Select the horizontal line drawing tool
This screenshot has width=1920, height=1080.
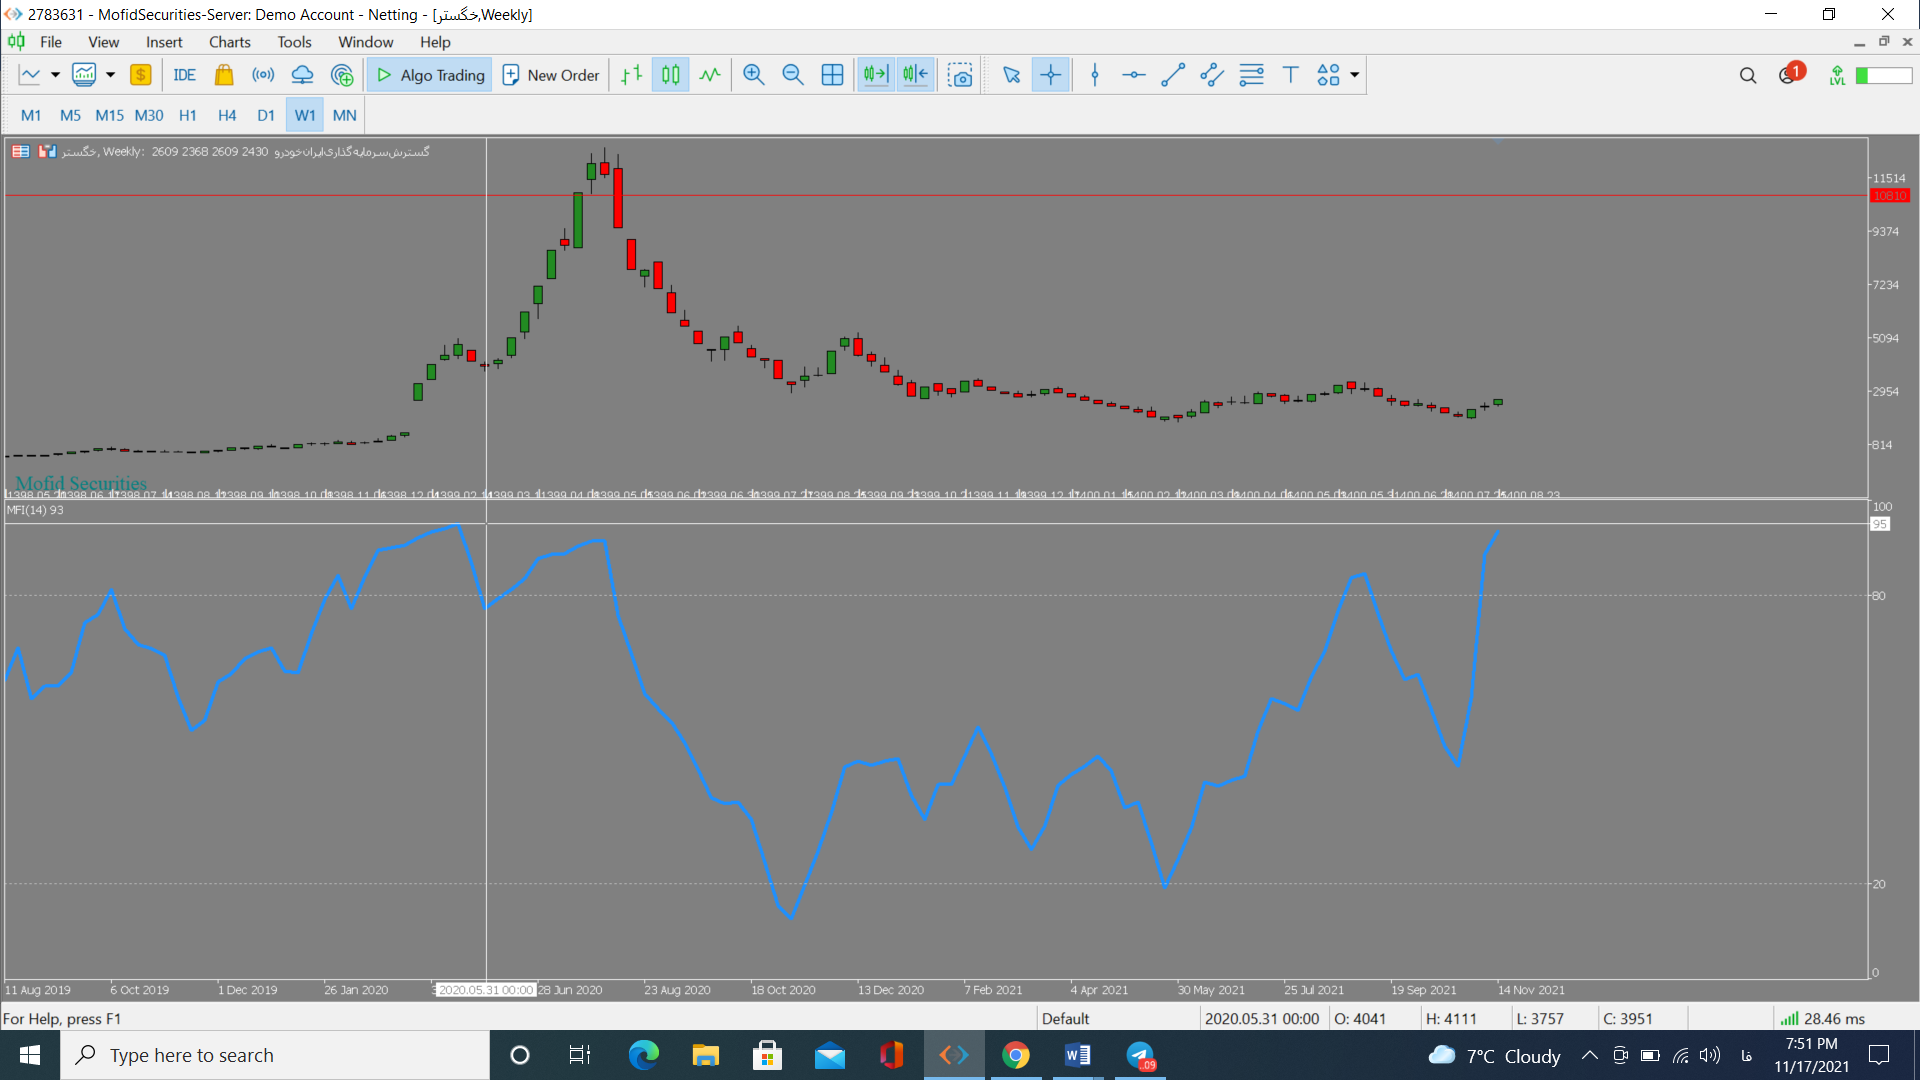[x=1131, y=75]
